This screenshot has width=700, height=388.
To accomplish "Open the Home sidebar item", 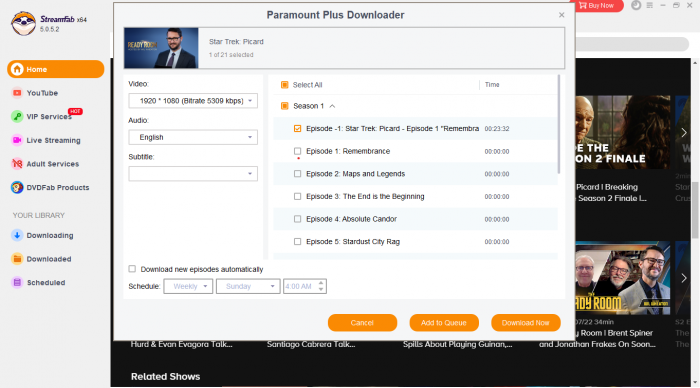I will [x=55, y=69].
